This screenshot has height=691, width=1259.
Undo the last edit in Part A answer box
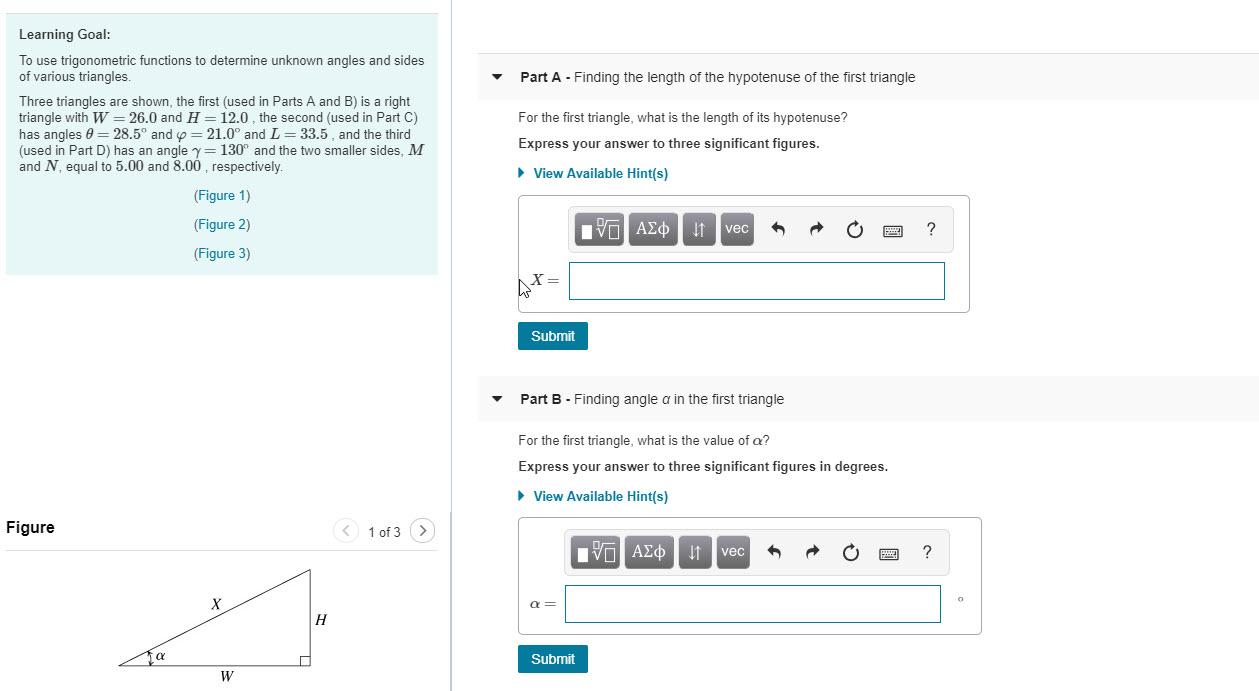point(779,228)
